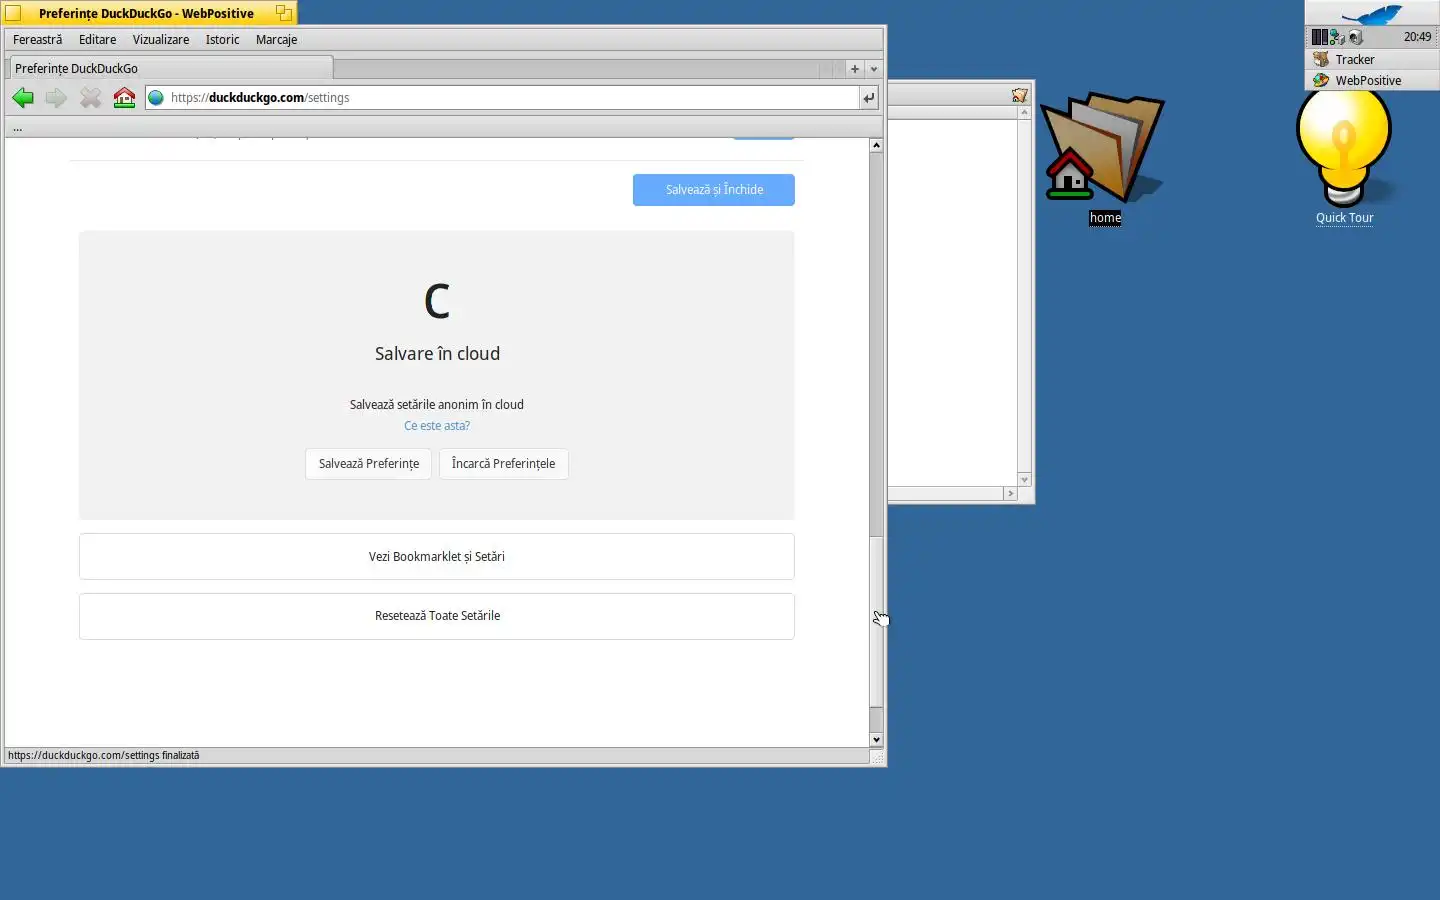The width and height of the screenshot is (1440, 900).
Task: Click Vezi Bookmarklet și Setări
Action: point(437,557)
